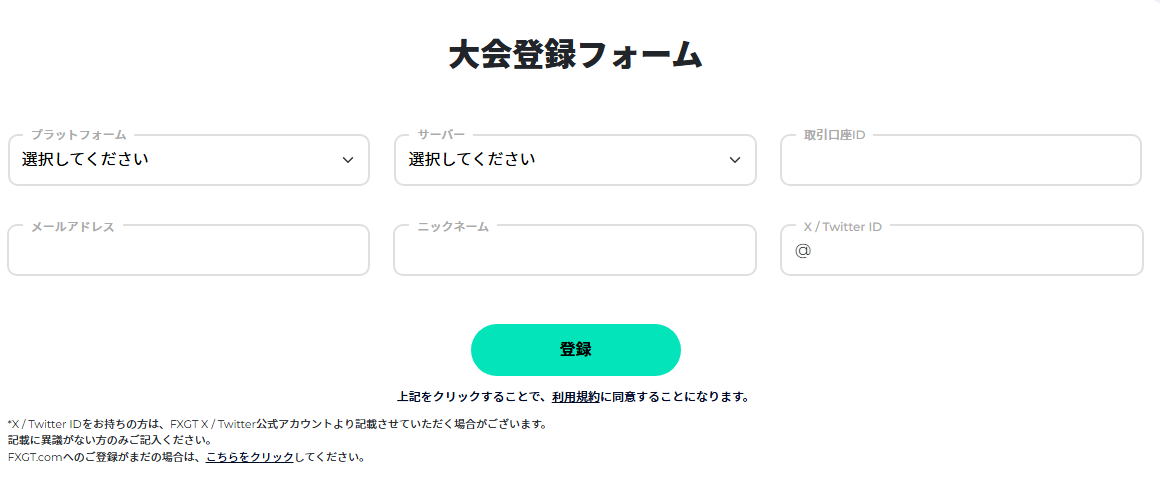Focus the X / Twitter ID input
The image size is (1160, 493).
point(970,252)
